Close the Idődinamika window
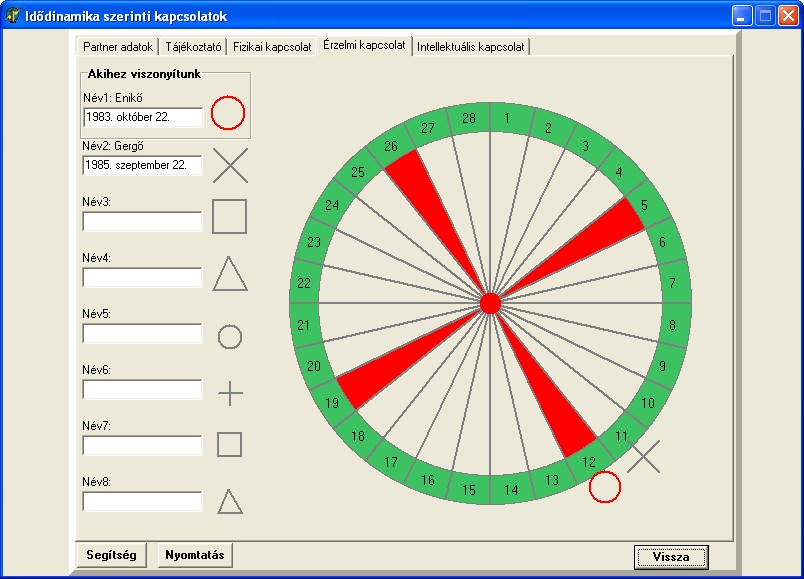The width and height of the screenshot is (804, 579). [788, 16]
